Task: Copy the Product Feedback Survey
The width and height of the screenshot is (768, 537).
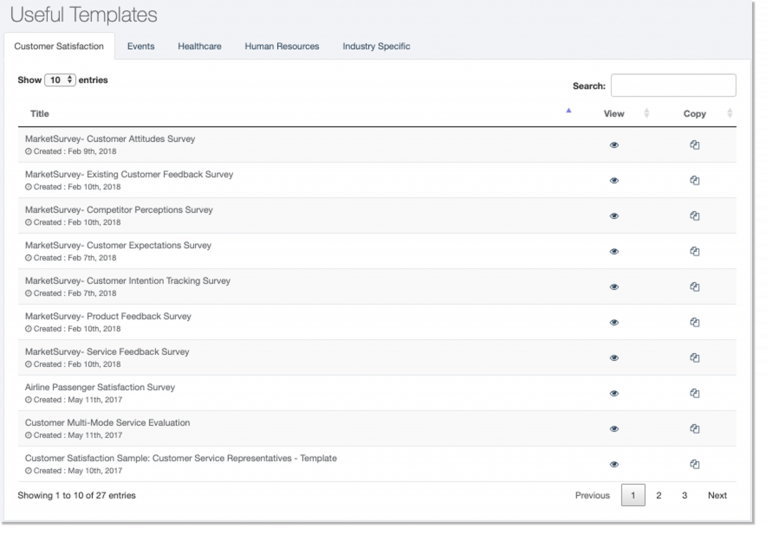Action: point(695,322)
